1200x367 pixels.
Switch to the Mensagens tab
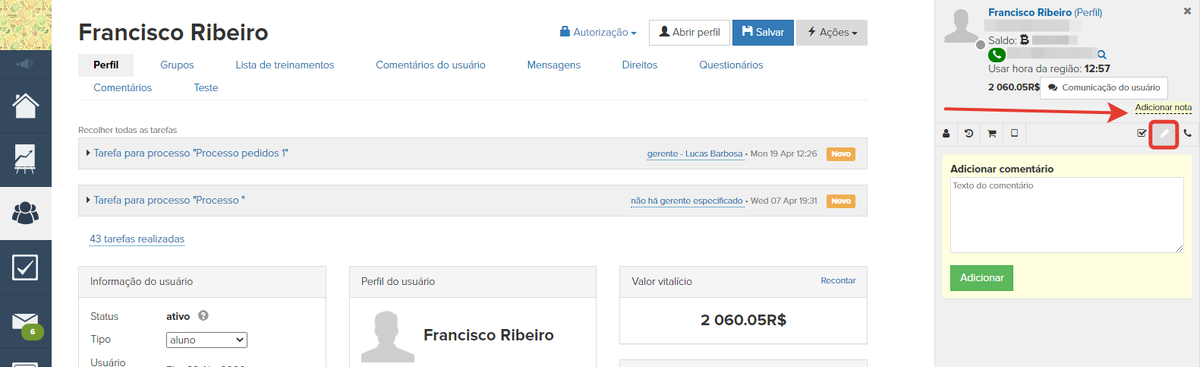point(554,65)
